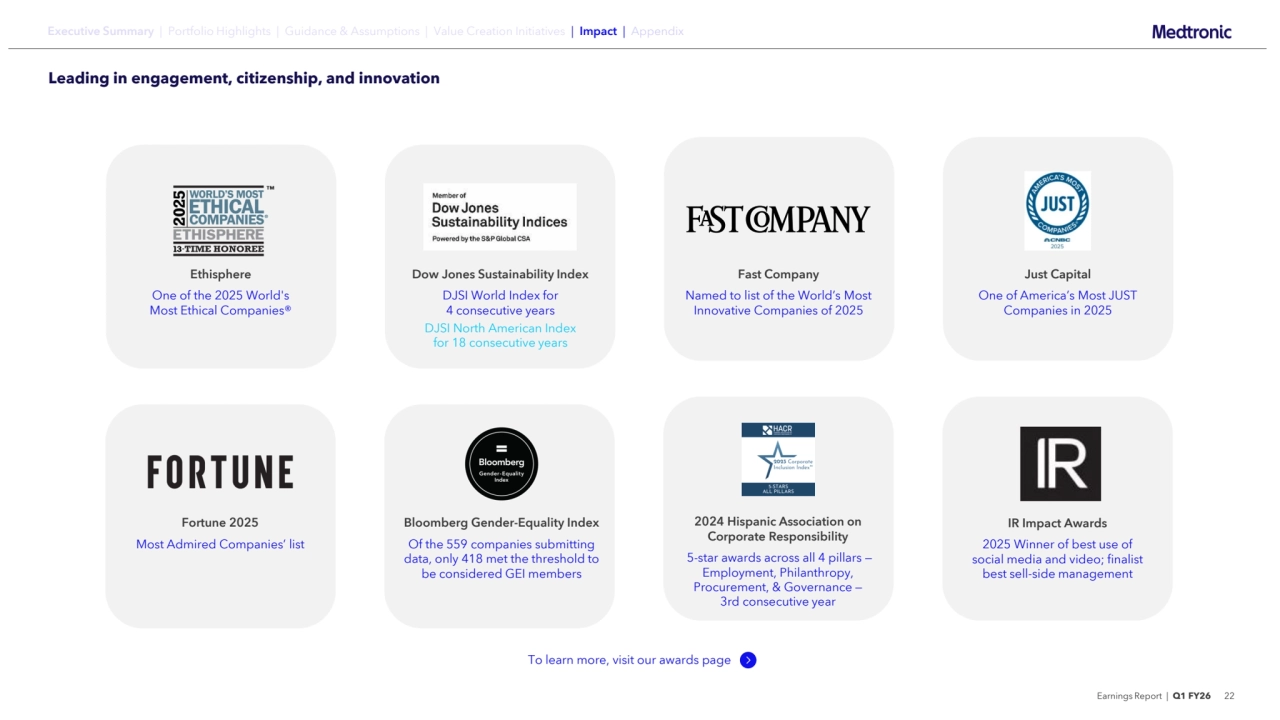
Task: Click the Fast Company logo
Action: pyautogui.click(x=778, y=220)
